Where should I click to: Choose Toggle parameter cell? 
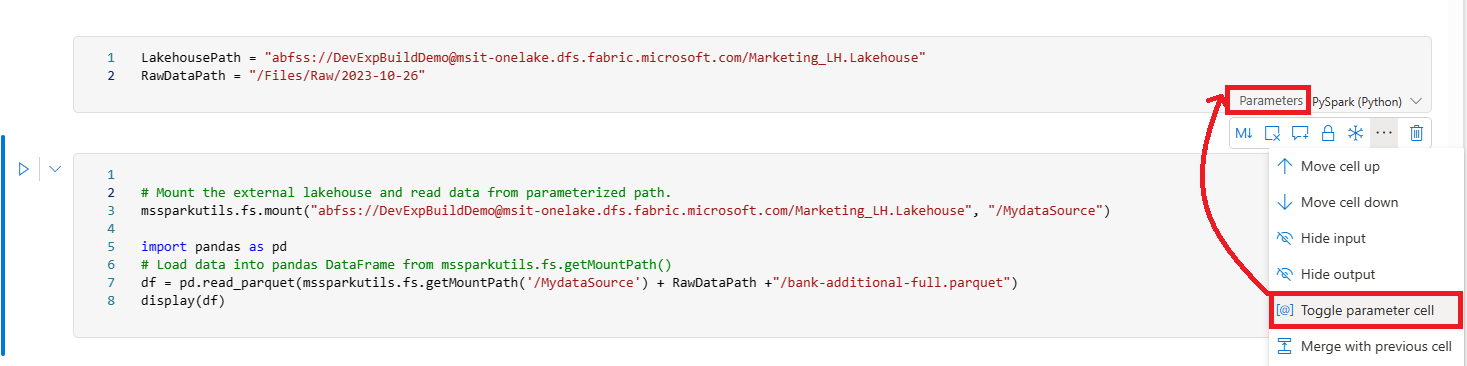[1367, 310]
